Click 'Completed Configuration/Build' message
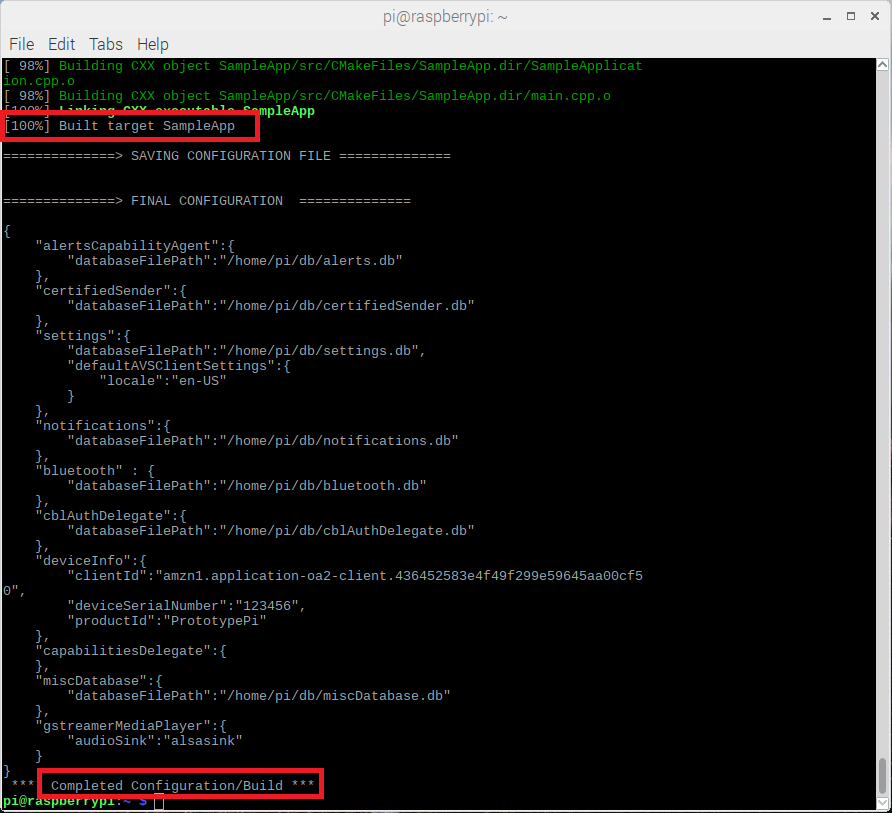 coord(167,785)
